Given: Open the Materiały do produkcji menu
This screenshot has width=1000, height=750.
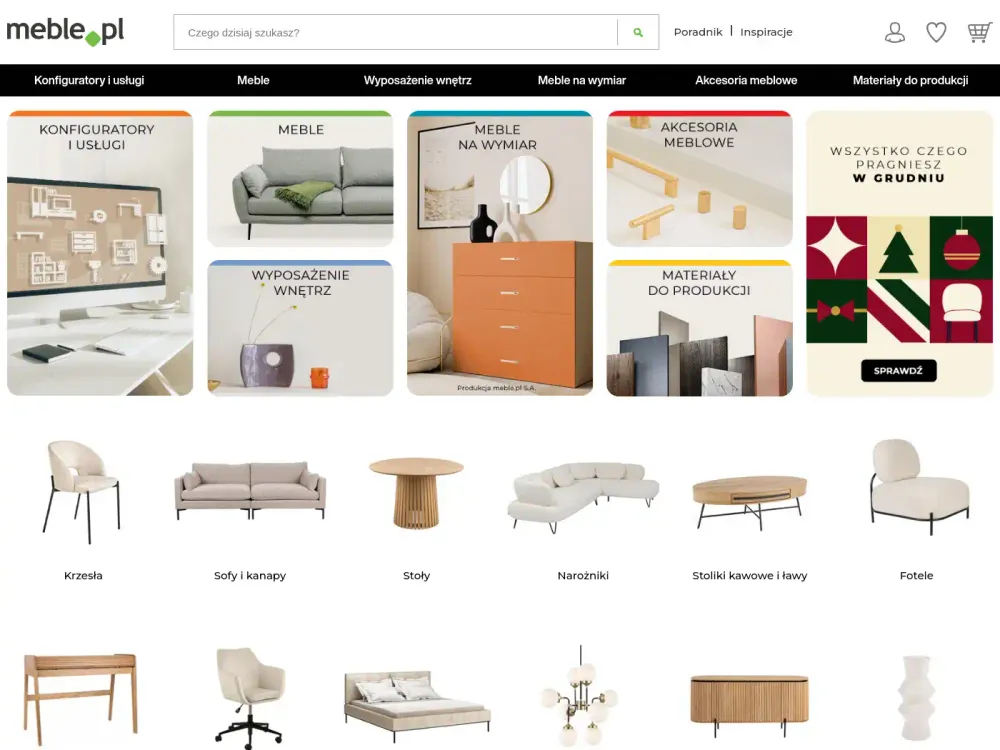Looking at the screenshot, I should [x=910, y=80].
